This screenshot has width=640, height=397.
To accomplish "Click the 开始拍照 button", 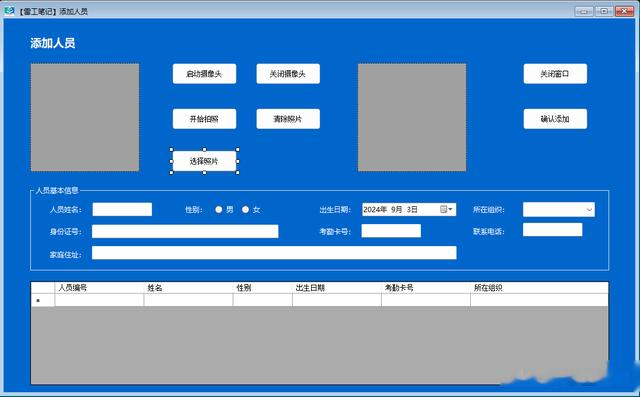I will [204, 119].
